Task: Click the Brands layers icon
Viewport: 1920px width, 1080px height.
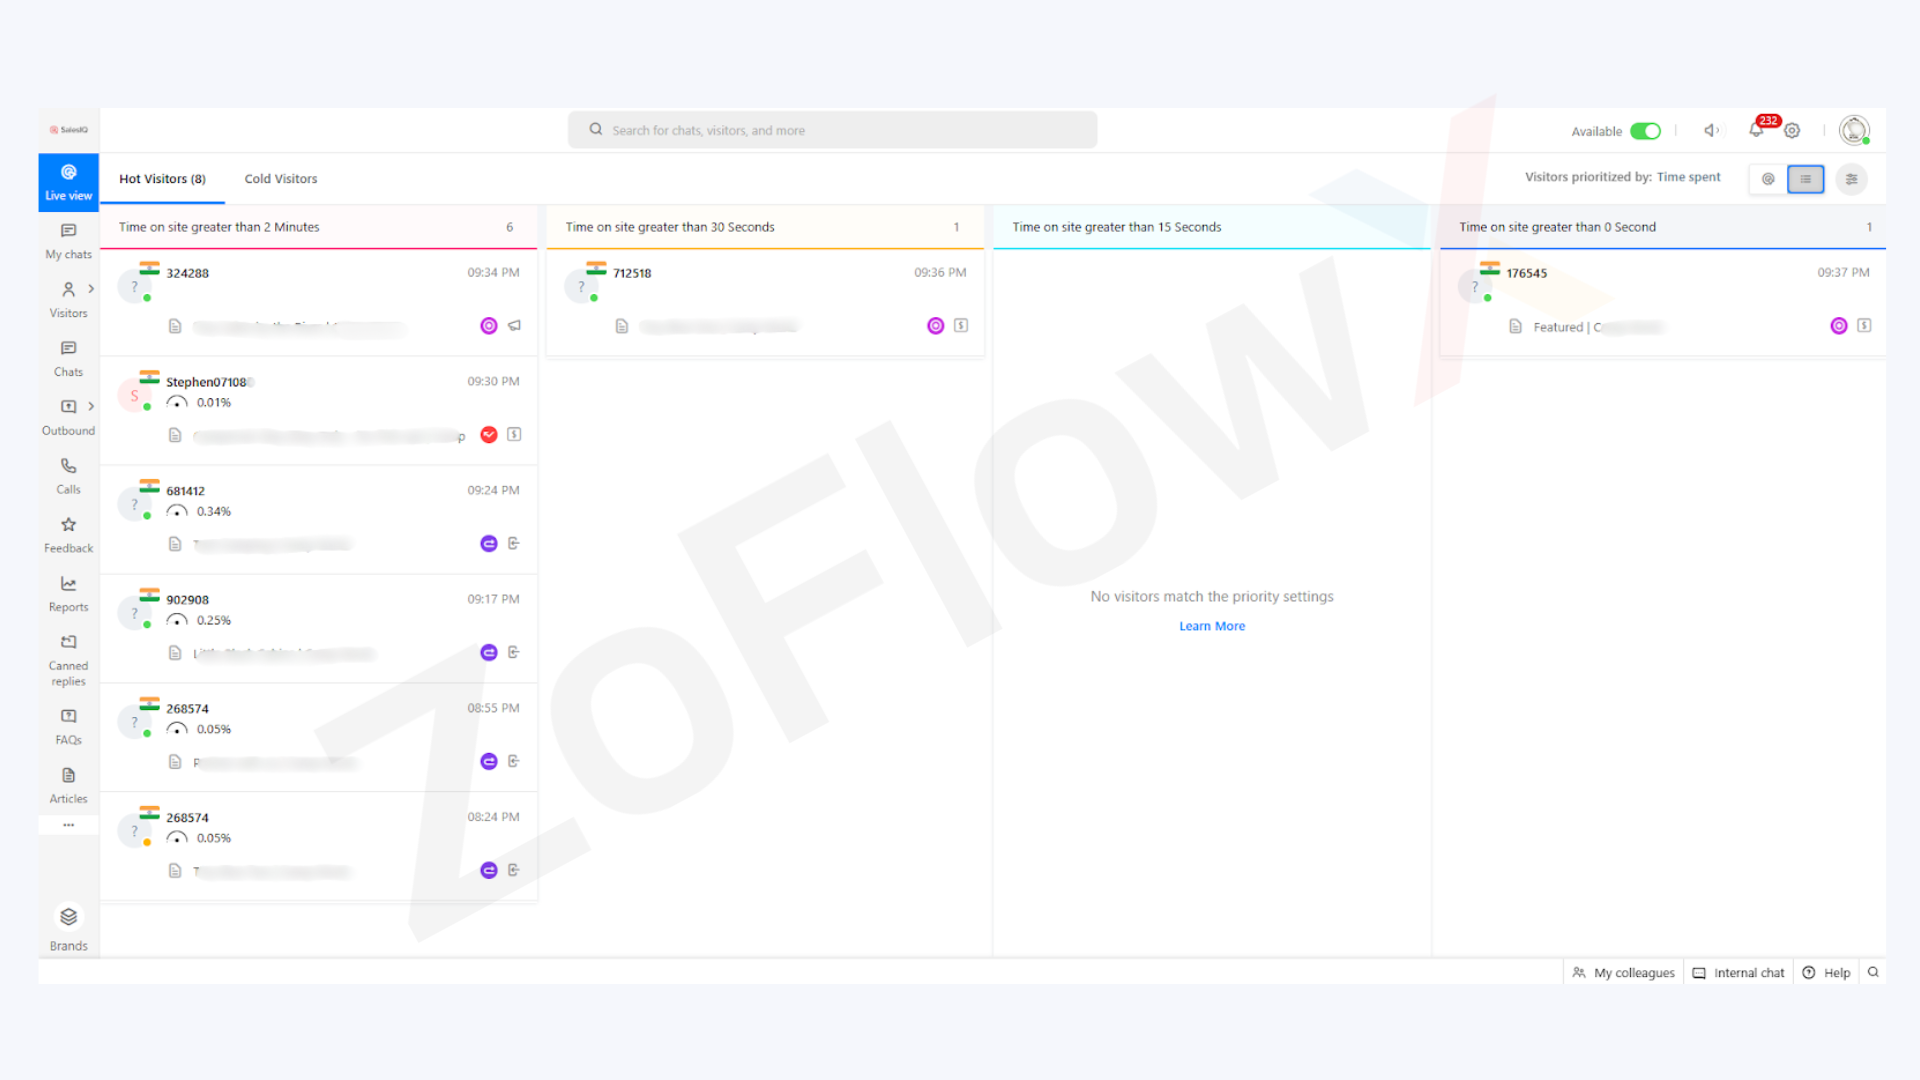Action: coord(68,916)
